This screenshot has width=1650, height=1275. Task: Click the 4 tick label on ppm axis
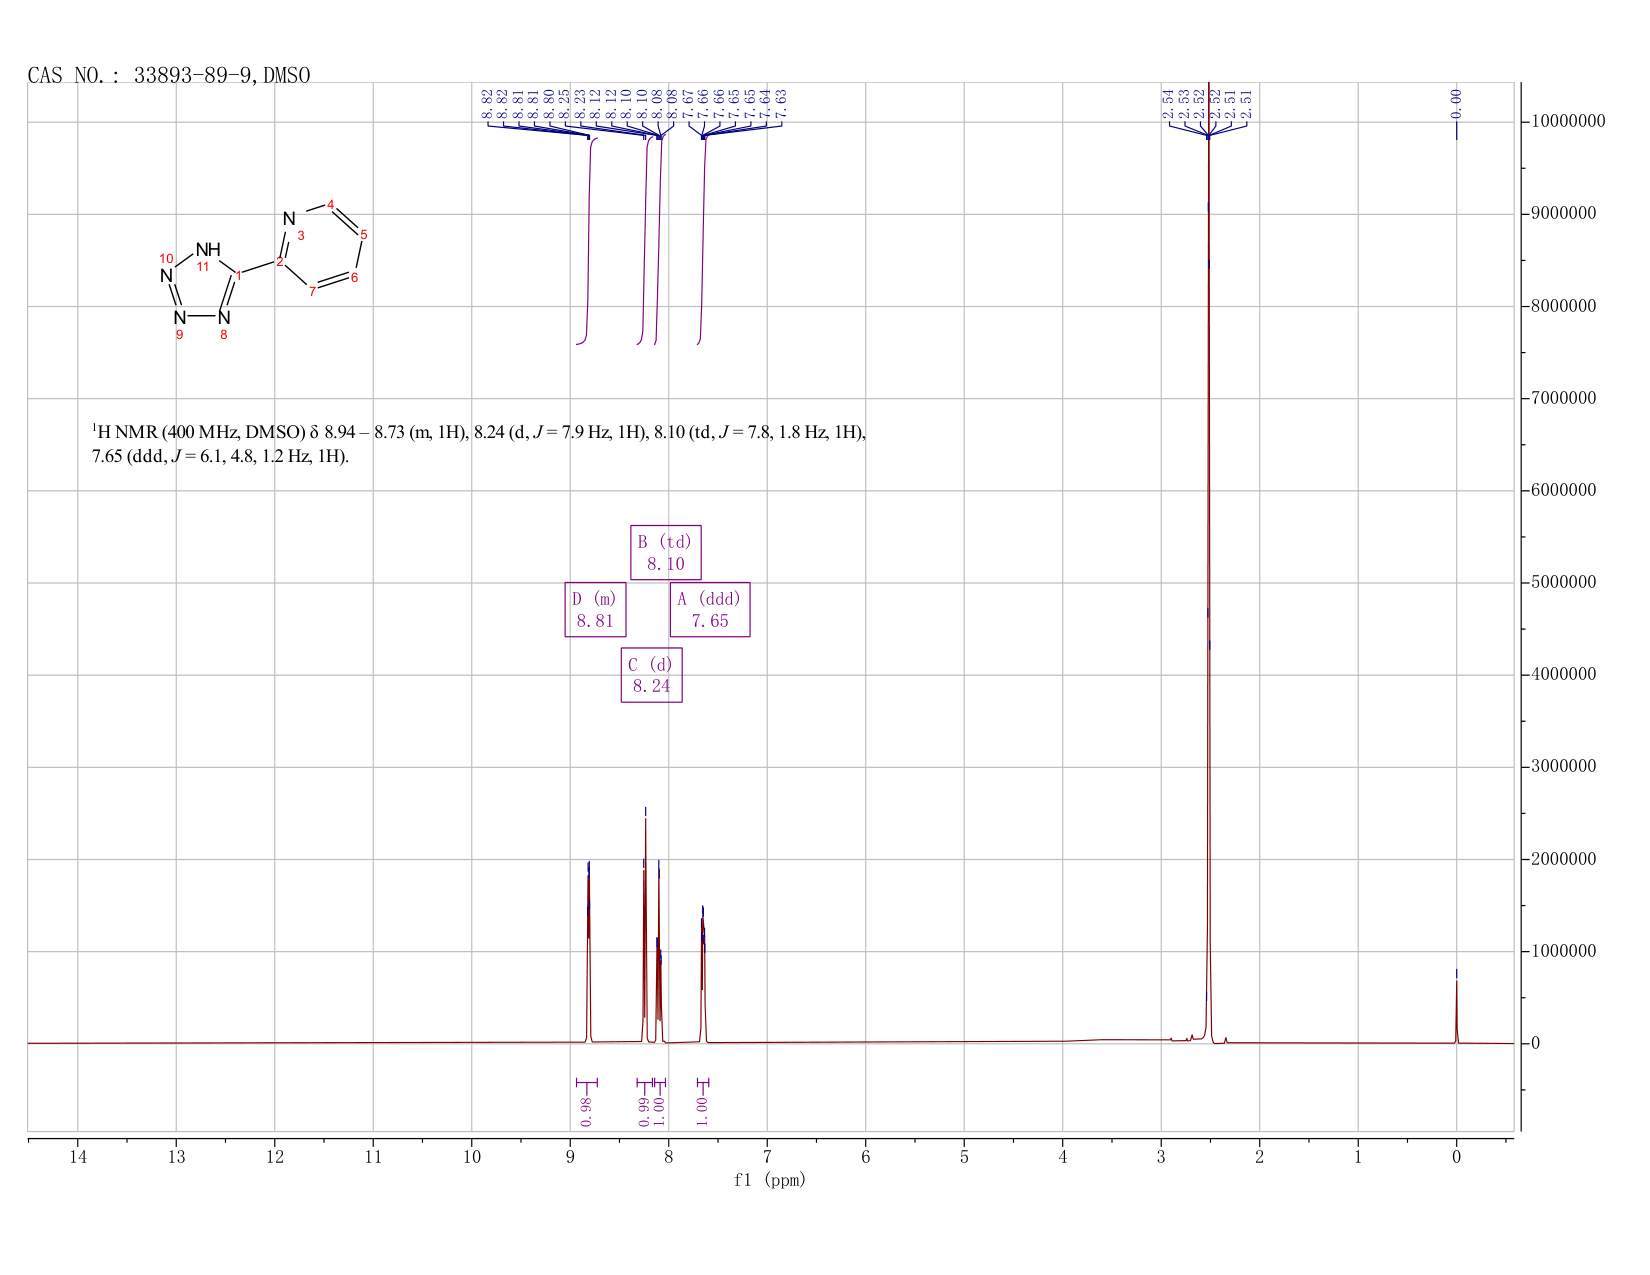tap(1063, 1157)
